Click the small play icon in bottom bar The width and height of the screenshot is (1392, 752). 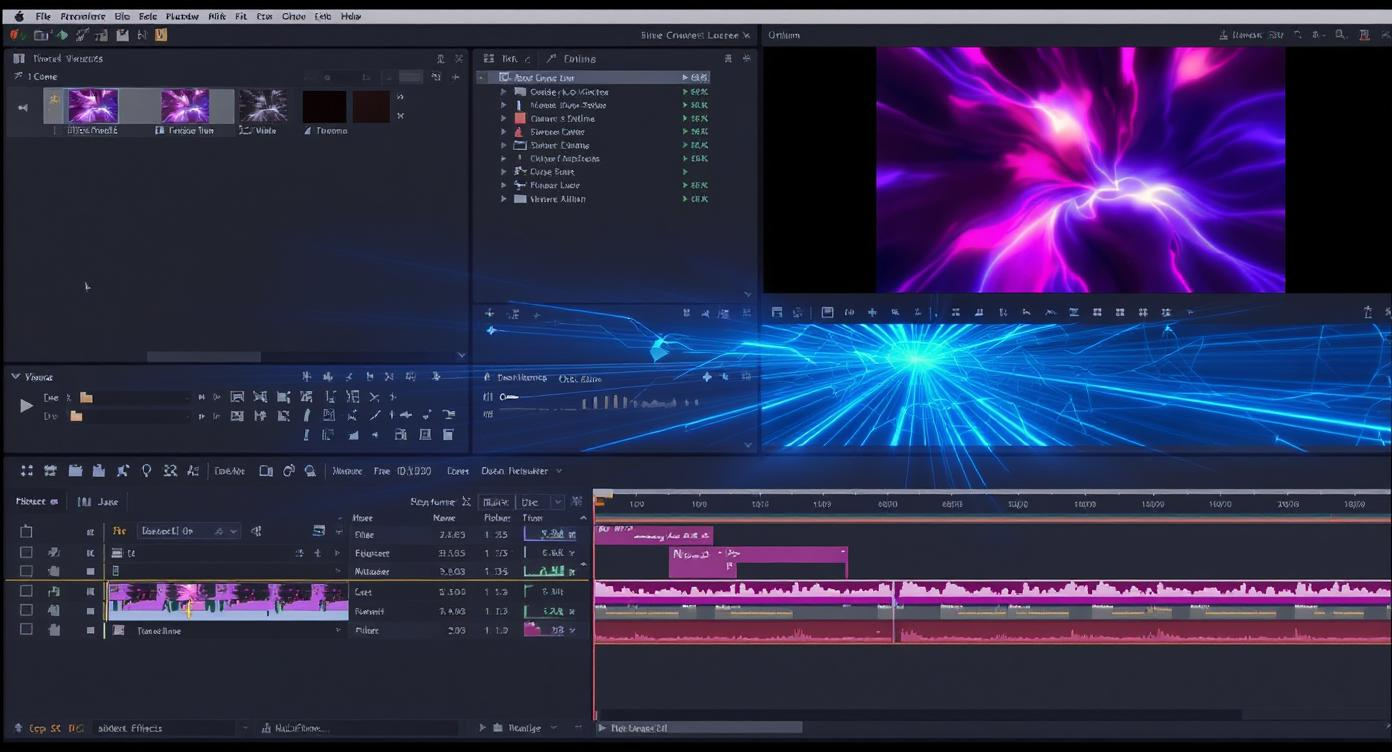(483, 728)
